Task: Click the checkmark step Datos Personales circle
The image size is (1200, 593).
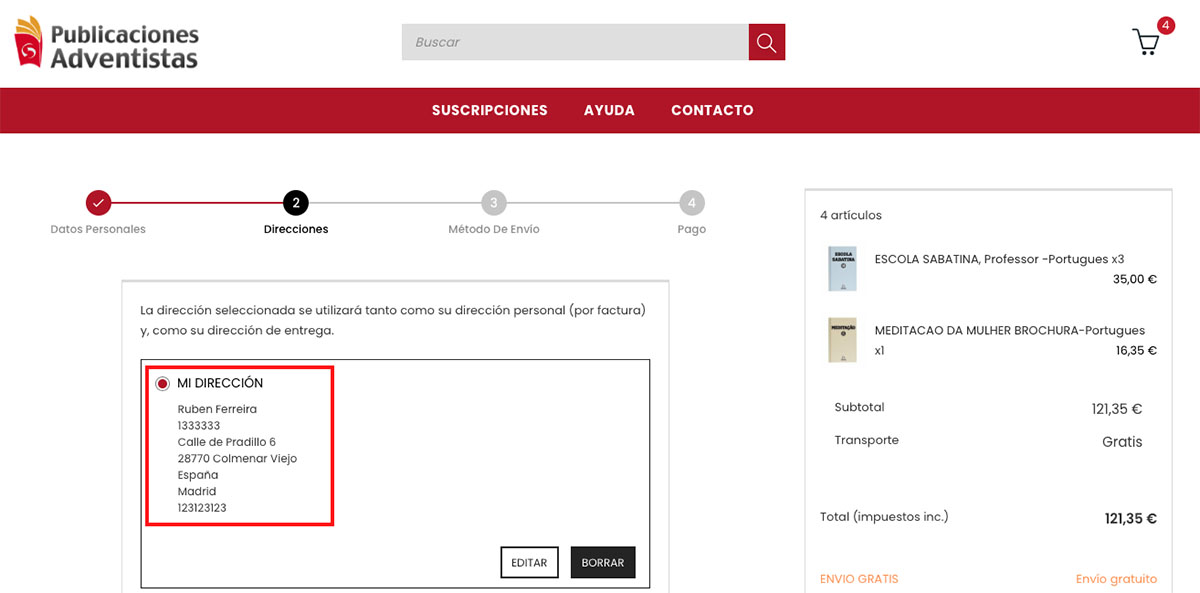Action: [98, 203]
